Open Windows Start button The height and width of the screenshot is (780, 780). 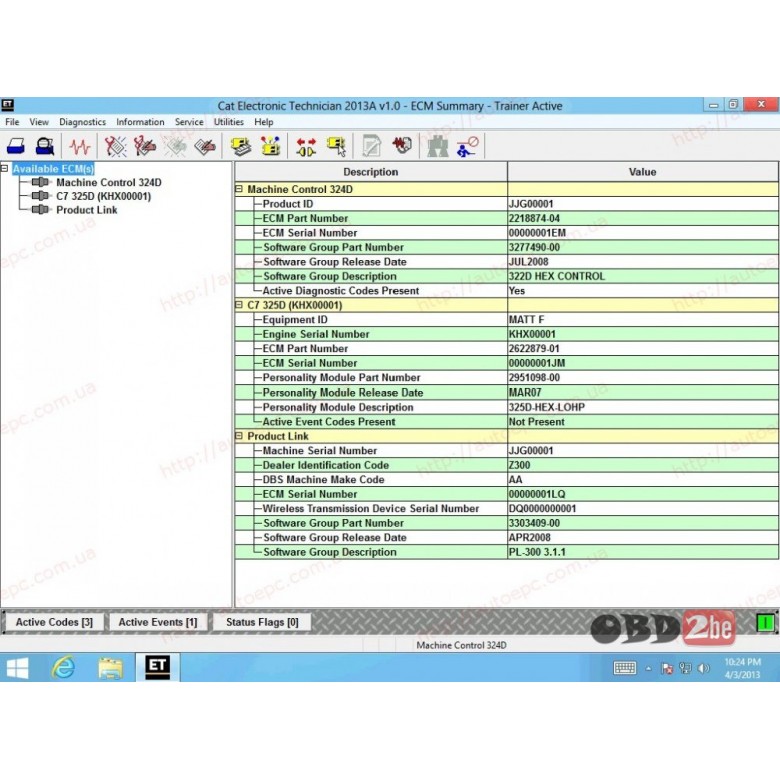pyautogui.click(x=17, y=668)
